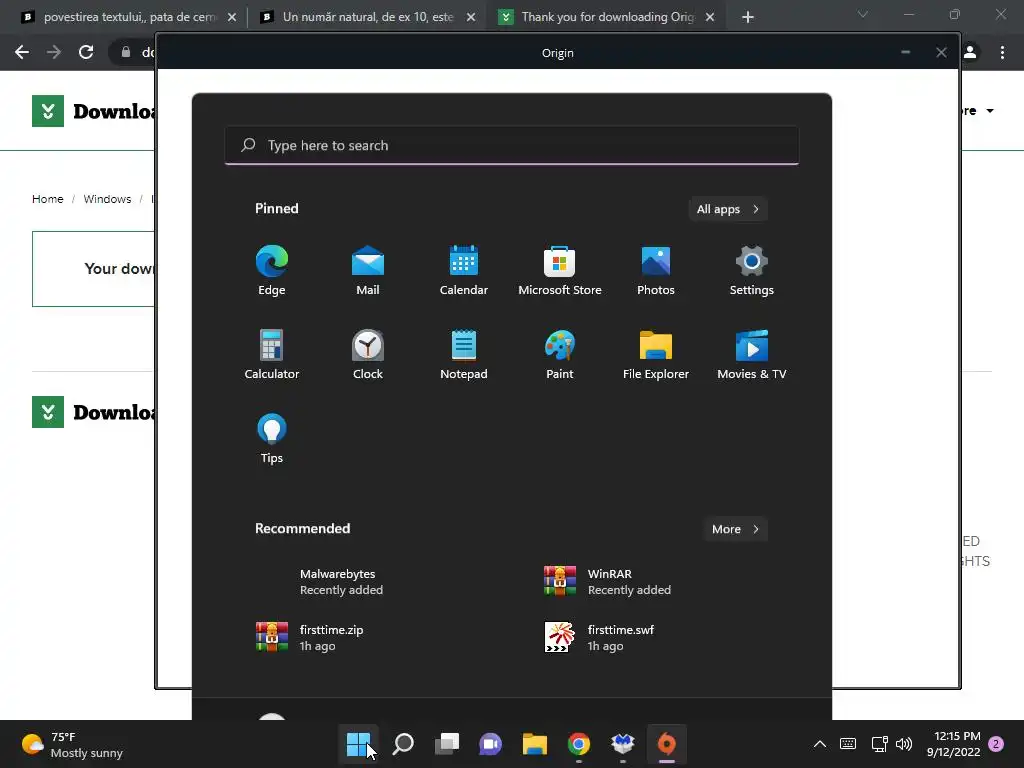Switch to povestirea textului Chrome tab
Image resolution: width=1024 pixels, height=768 pixels.
[129, 17]
